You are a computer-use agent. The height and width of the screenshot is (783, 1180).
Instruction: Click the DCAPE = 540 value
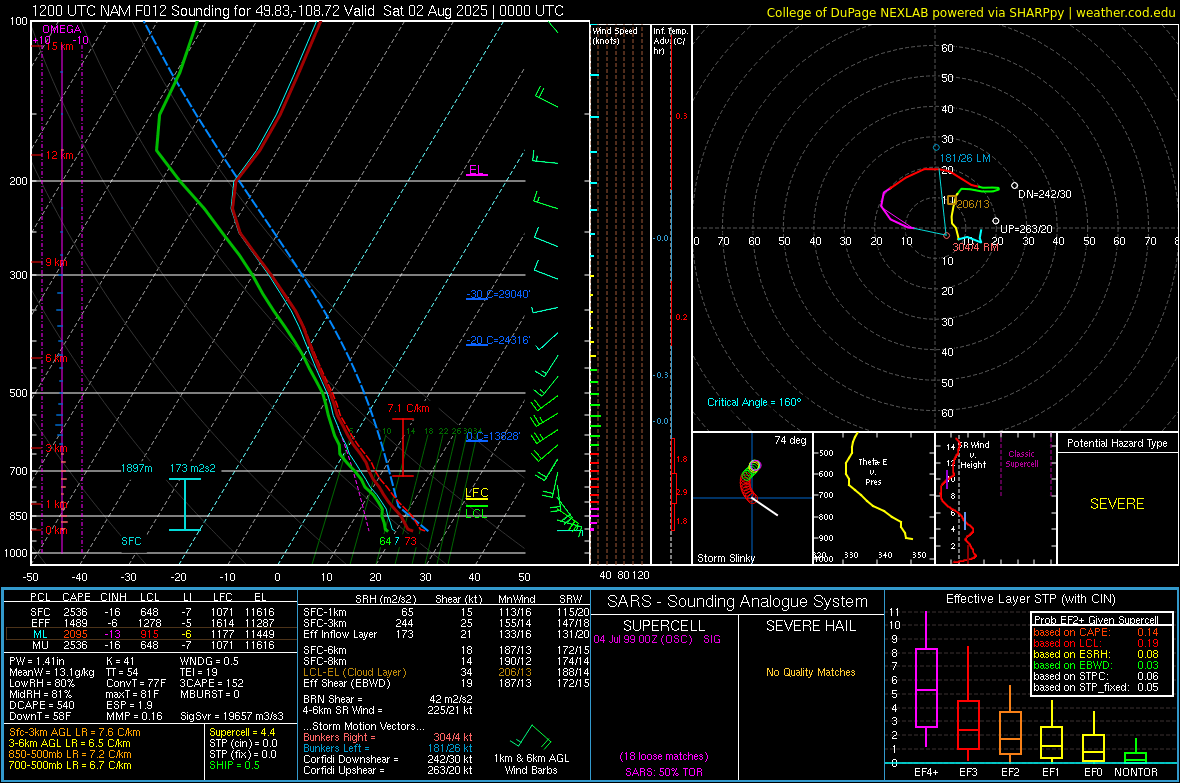(41, 705)
